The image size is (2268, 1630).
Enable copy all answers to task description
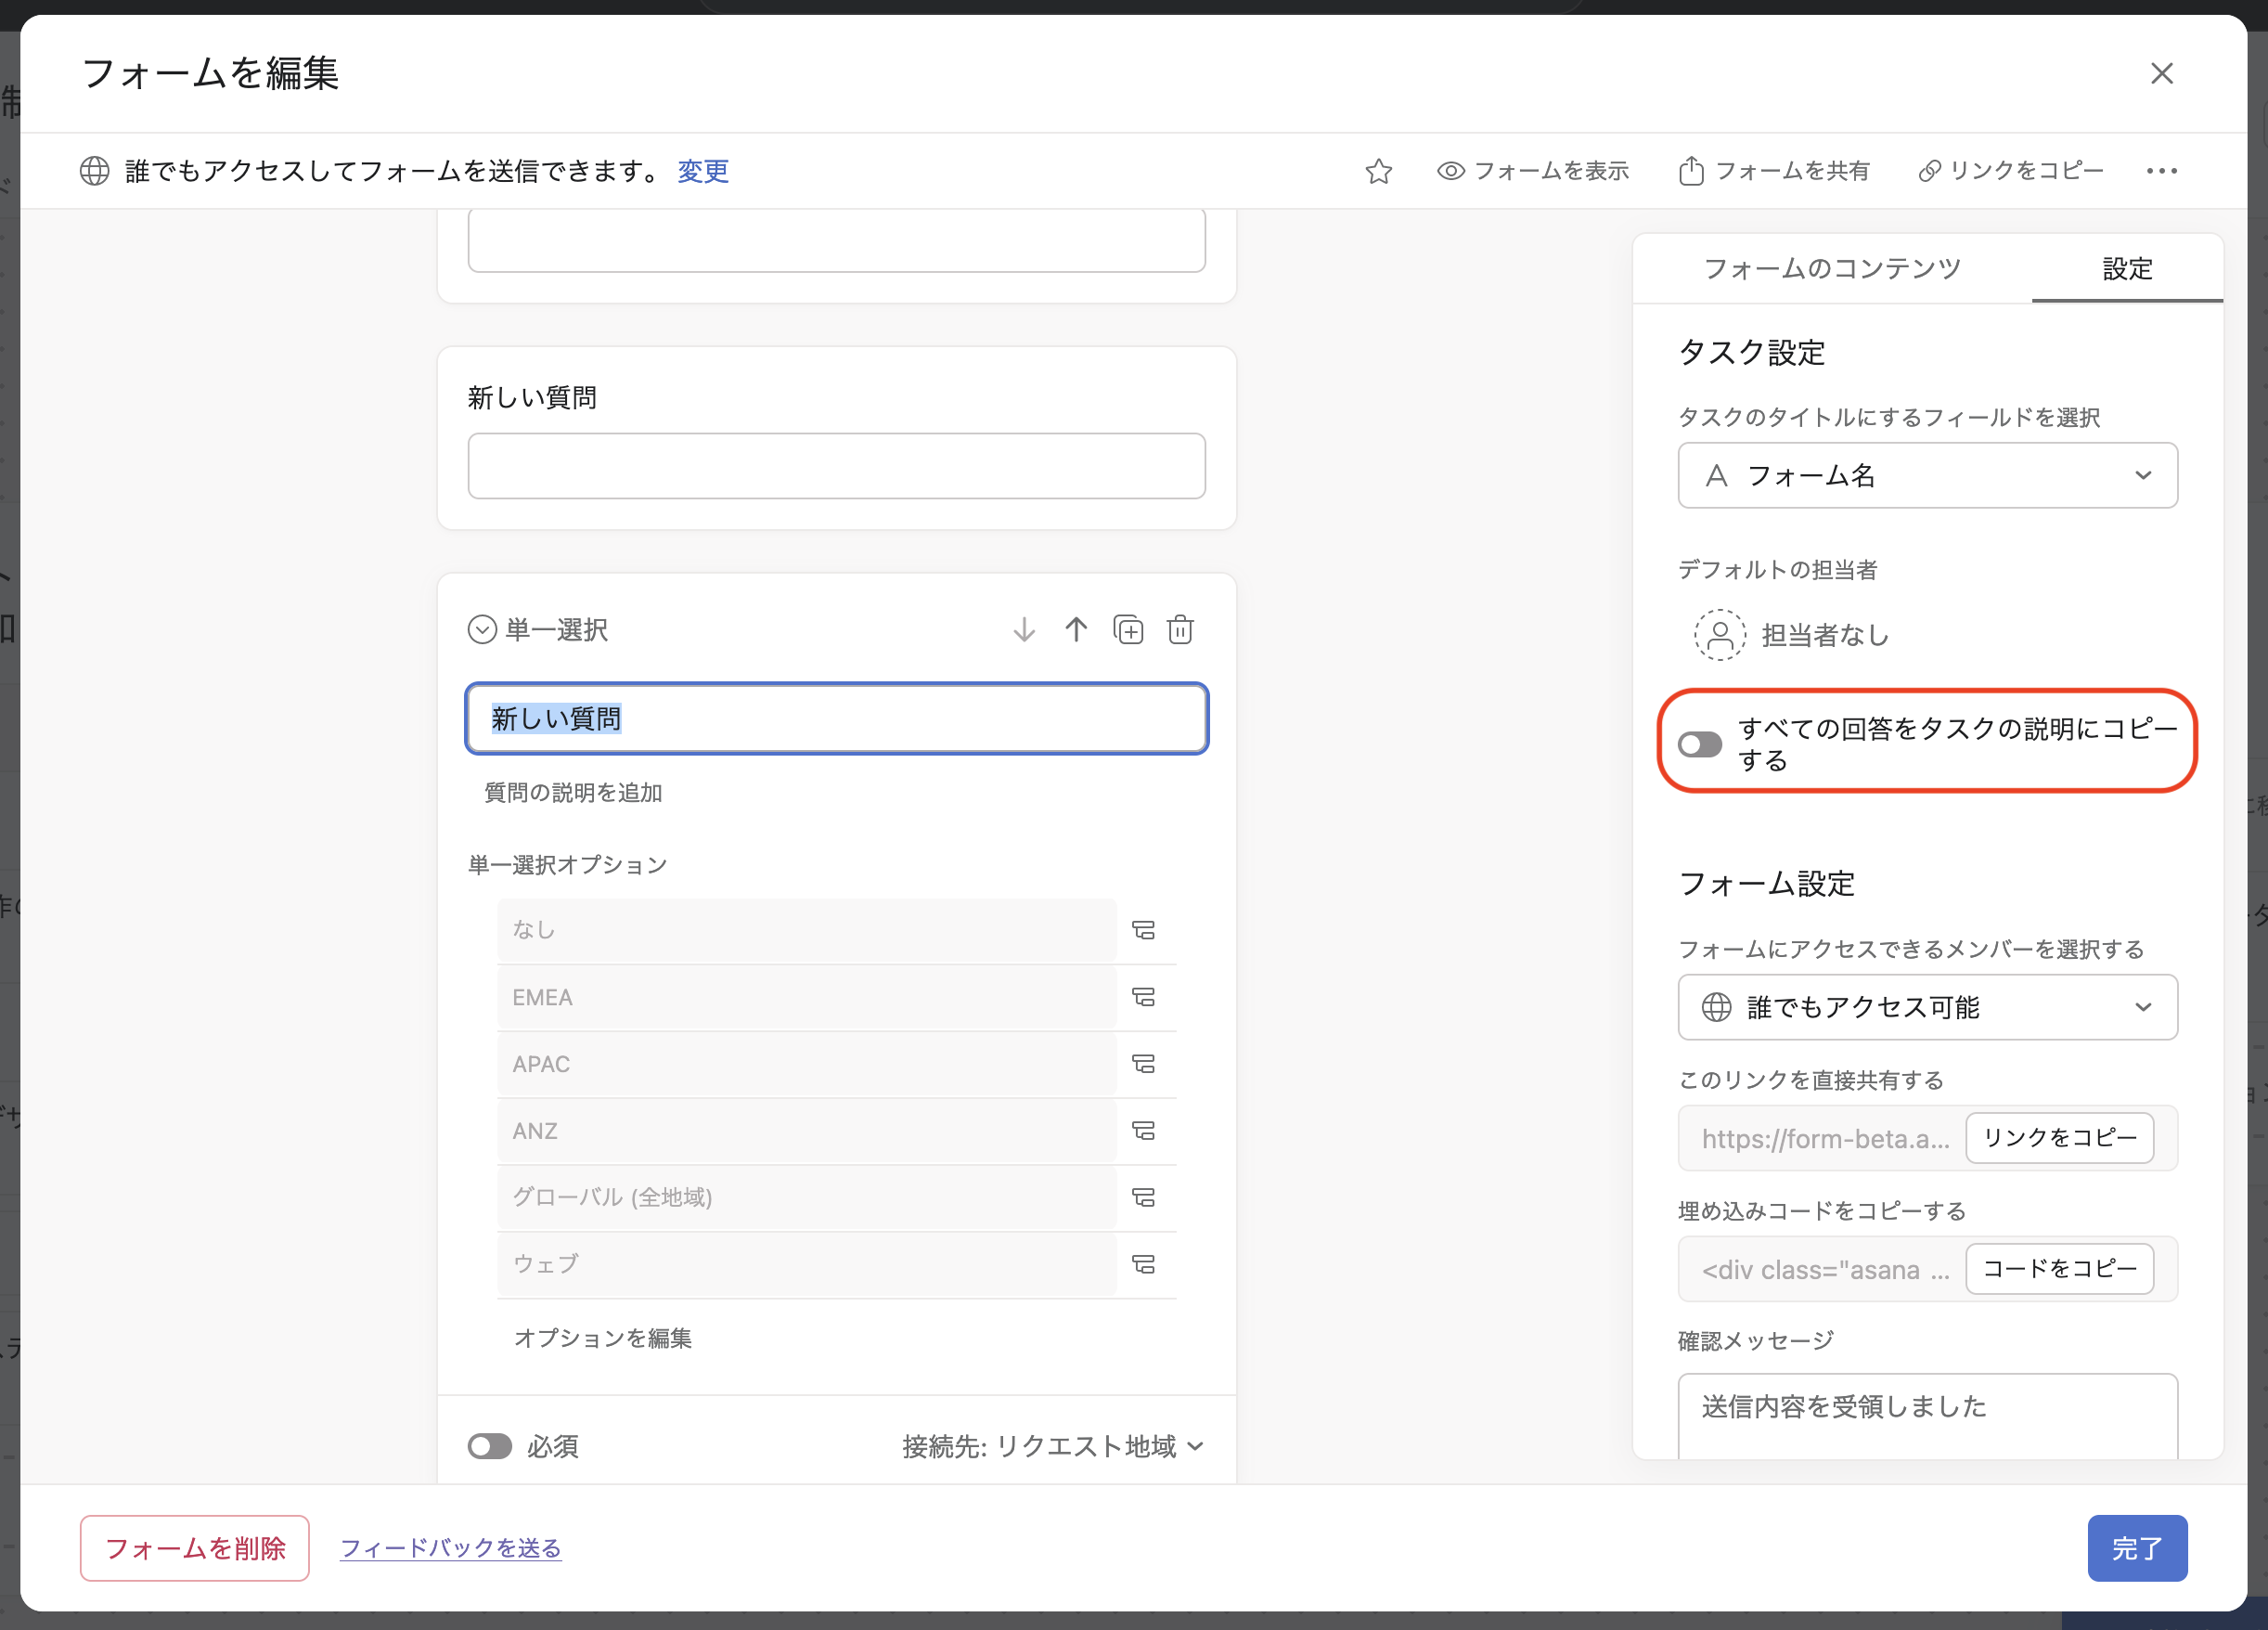1699,744
